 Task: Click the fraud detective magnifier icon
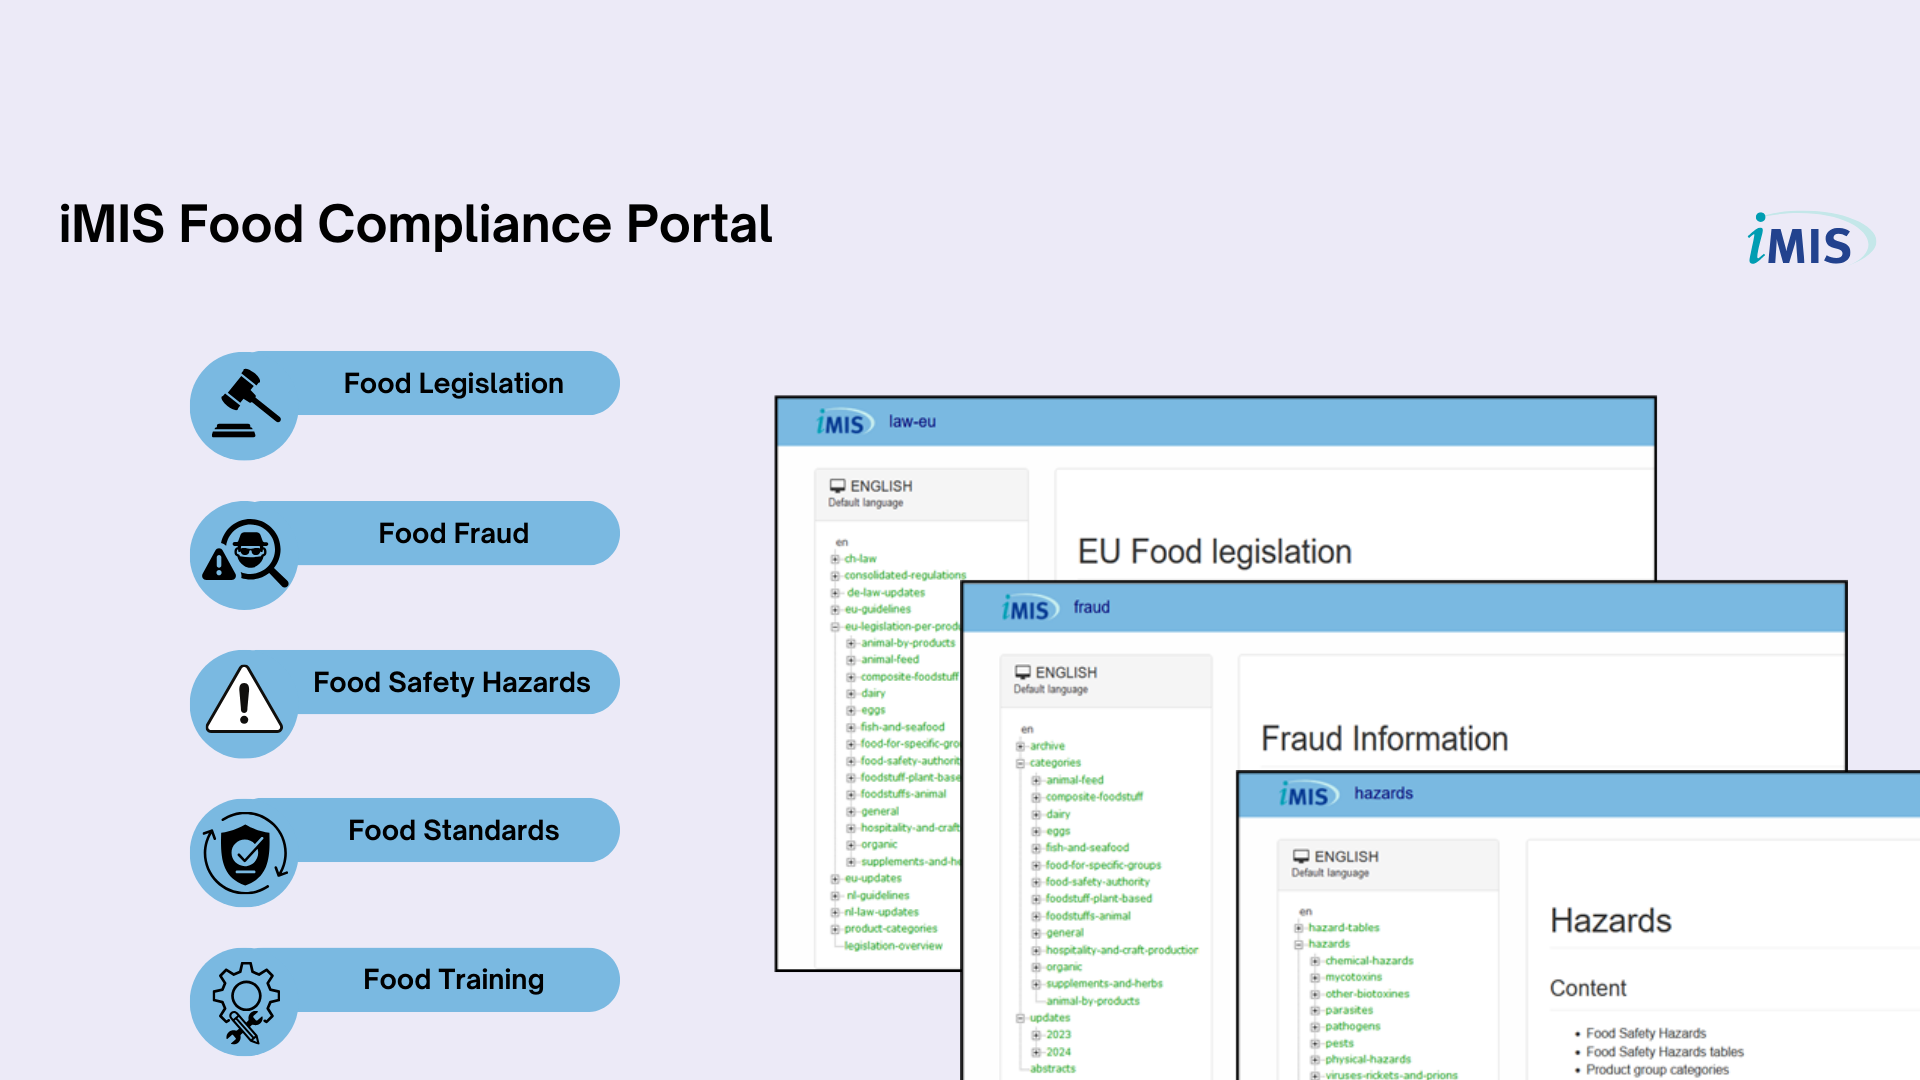pyautogui.click(x=245, y=553)
